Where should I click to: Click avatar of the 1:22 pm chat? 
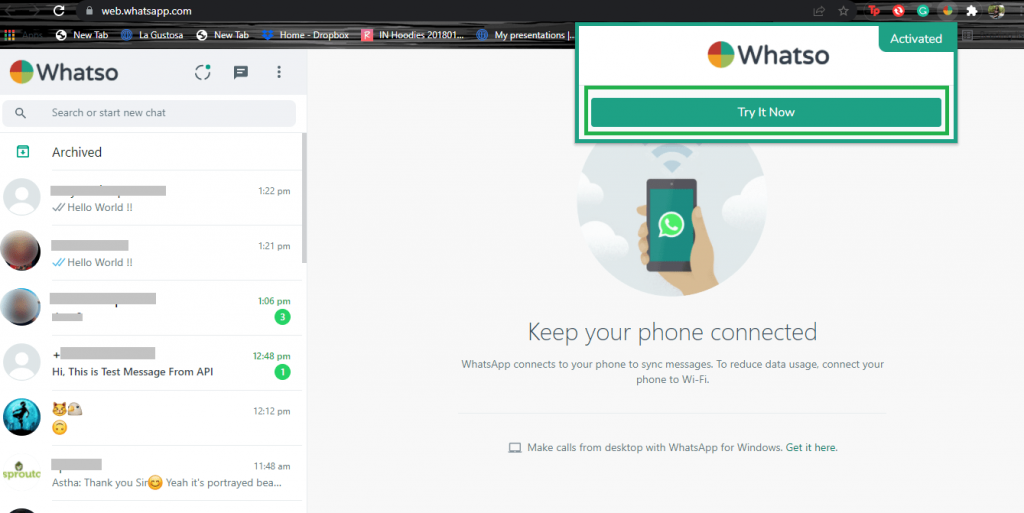22,197
